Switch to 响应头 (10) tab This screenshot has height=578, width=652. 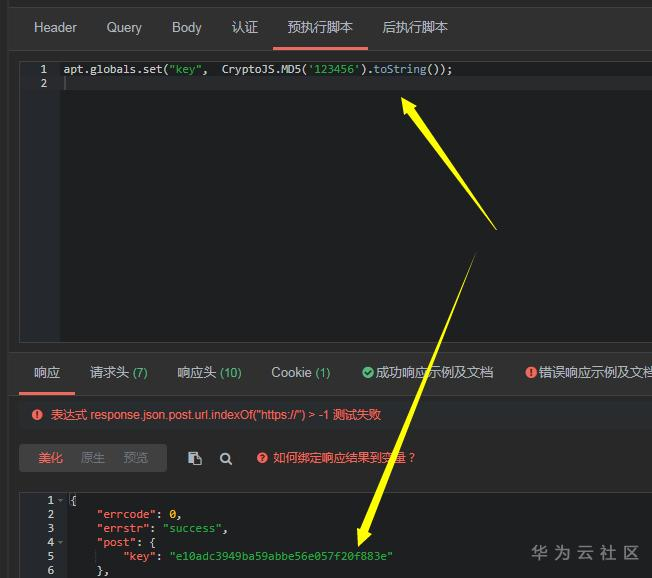209,372
